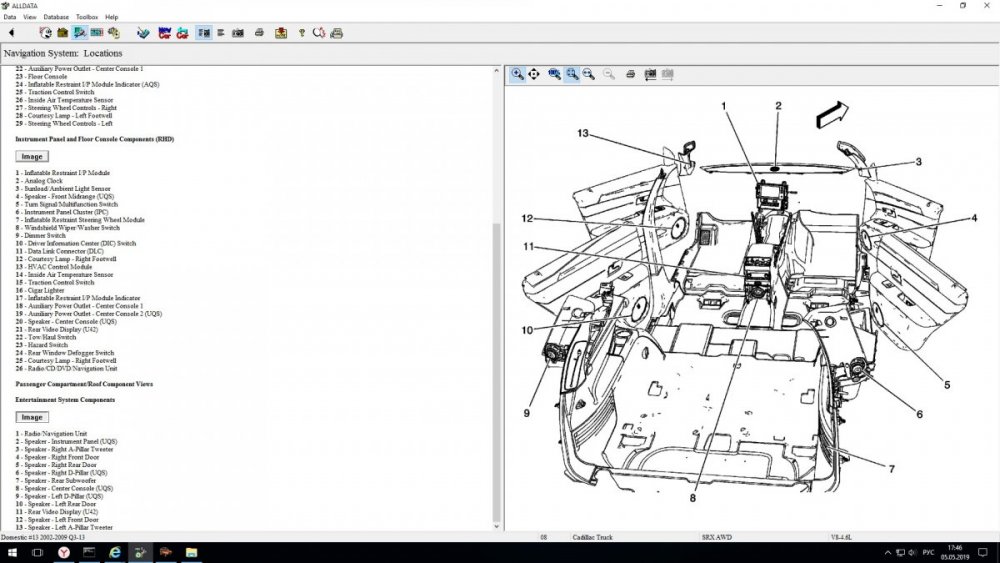Open the Data menu
Viewport: 1000px width, 563px height.
[x=9, y=17]
